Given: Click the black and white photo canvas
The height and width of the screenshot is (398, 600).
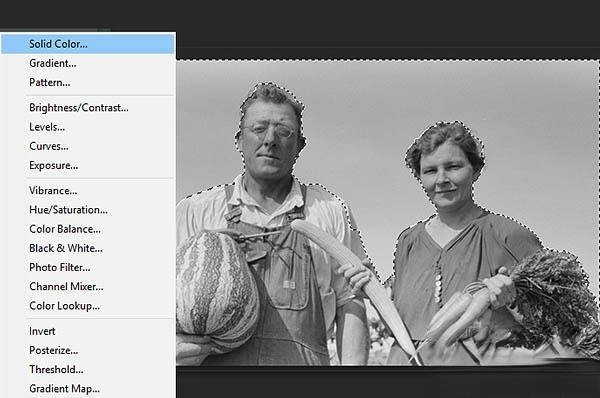Looking at the screenshot, I should [x=388, y=212].
